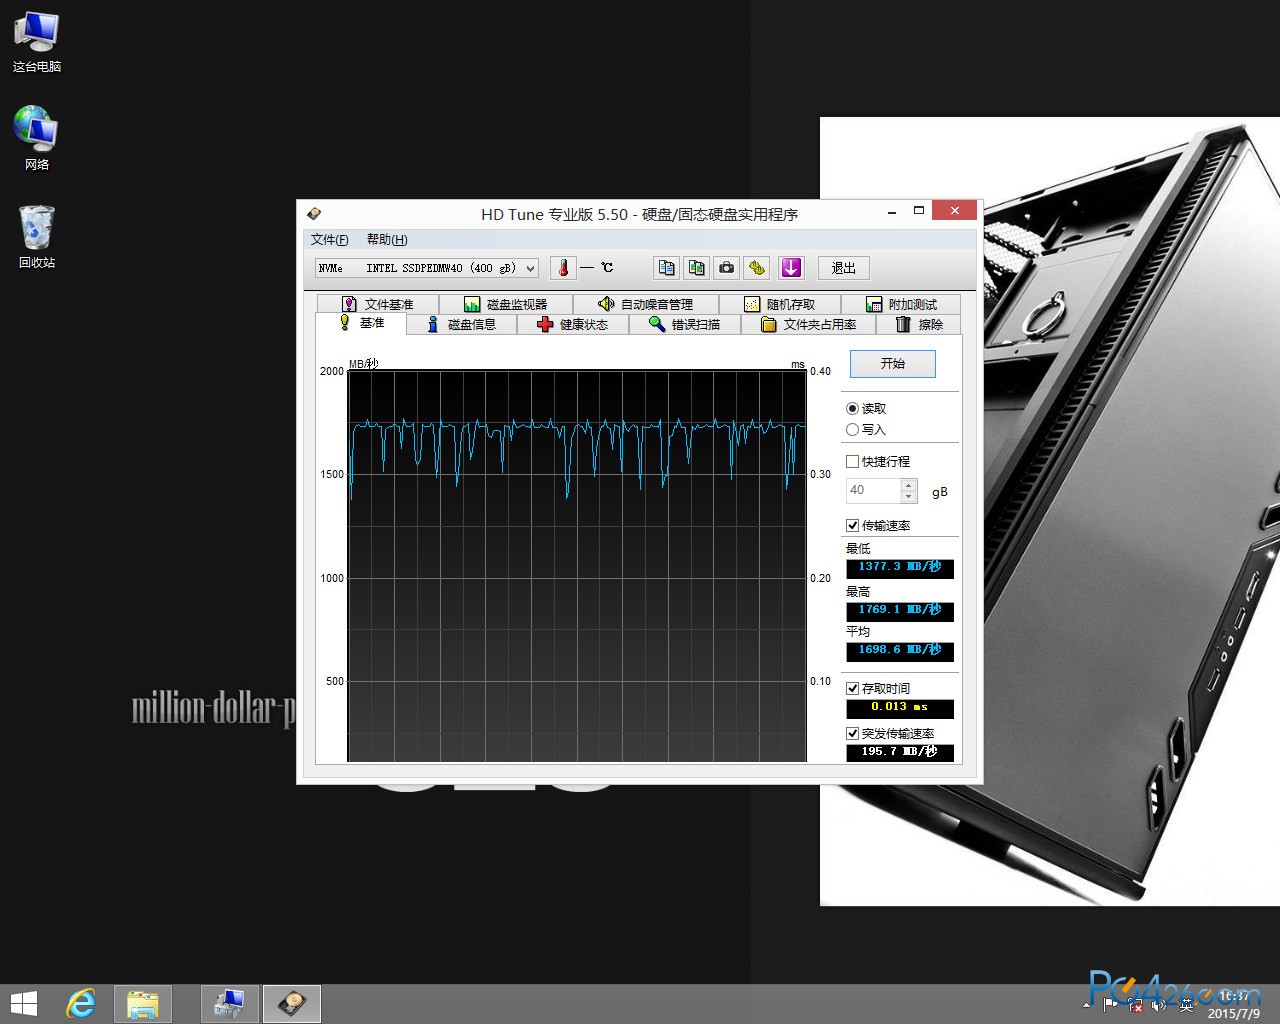The image size is (1280, 1024).
Task: Open the 帮助 menu in HD Tune
Action: click(387, 240)
